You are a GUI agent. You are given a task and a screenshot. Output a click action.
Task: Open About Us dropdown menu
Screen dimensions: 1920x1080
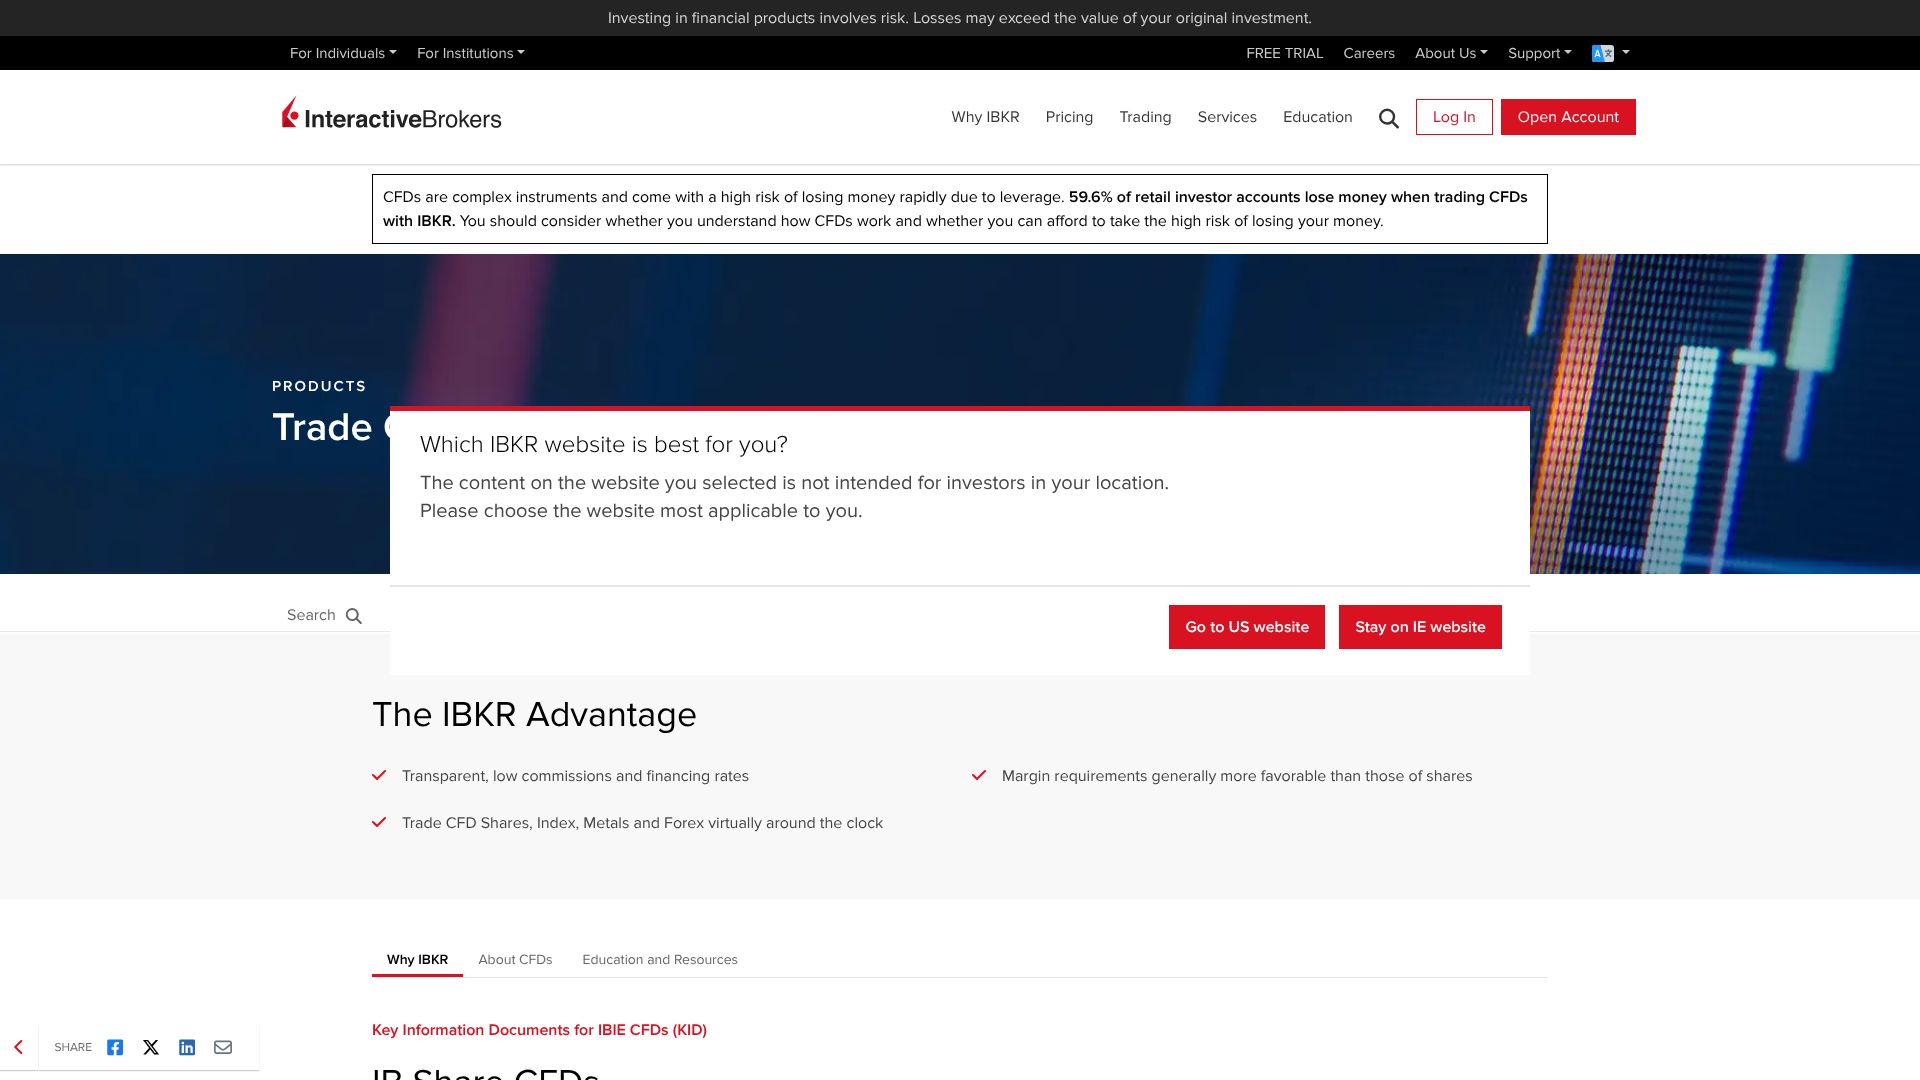[x=1450, y=53]
